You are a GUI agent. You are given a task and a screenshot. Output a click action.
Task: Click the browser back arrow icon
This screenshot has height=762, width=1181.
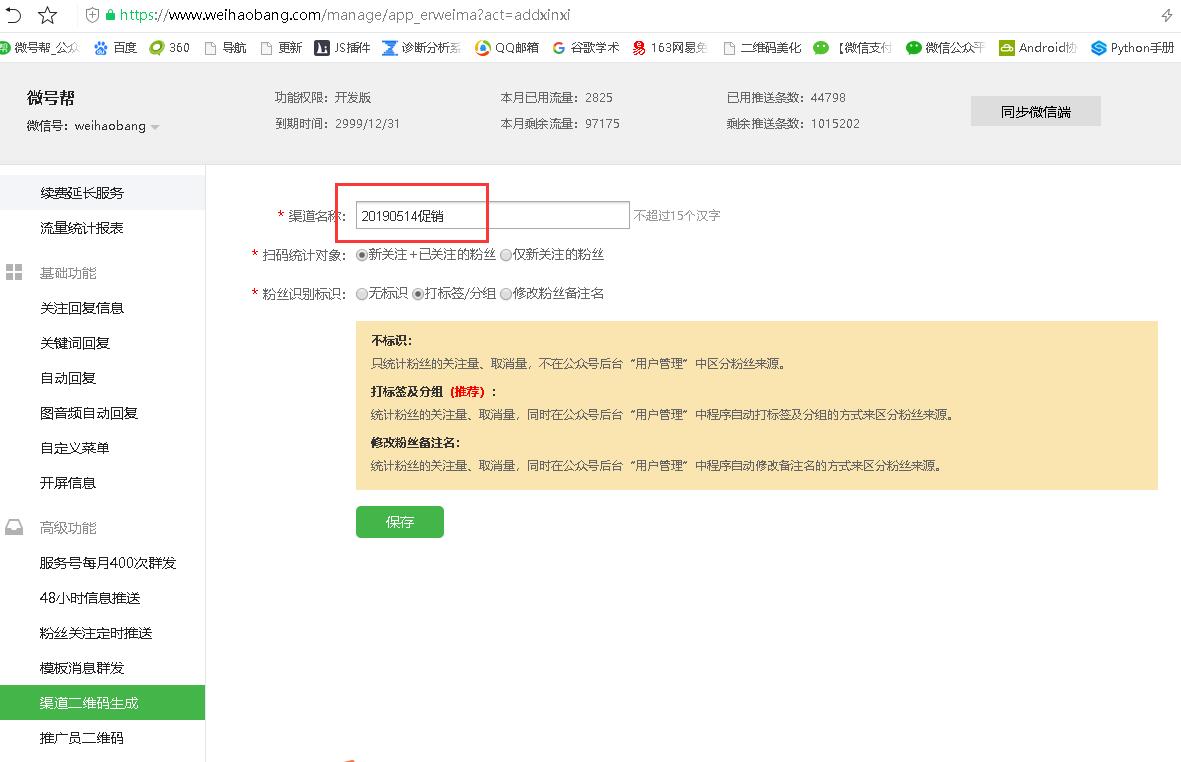pyautogui.click(x=13, y=14)
